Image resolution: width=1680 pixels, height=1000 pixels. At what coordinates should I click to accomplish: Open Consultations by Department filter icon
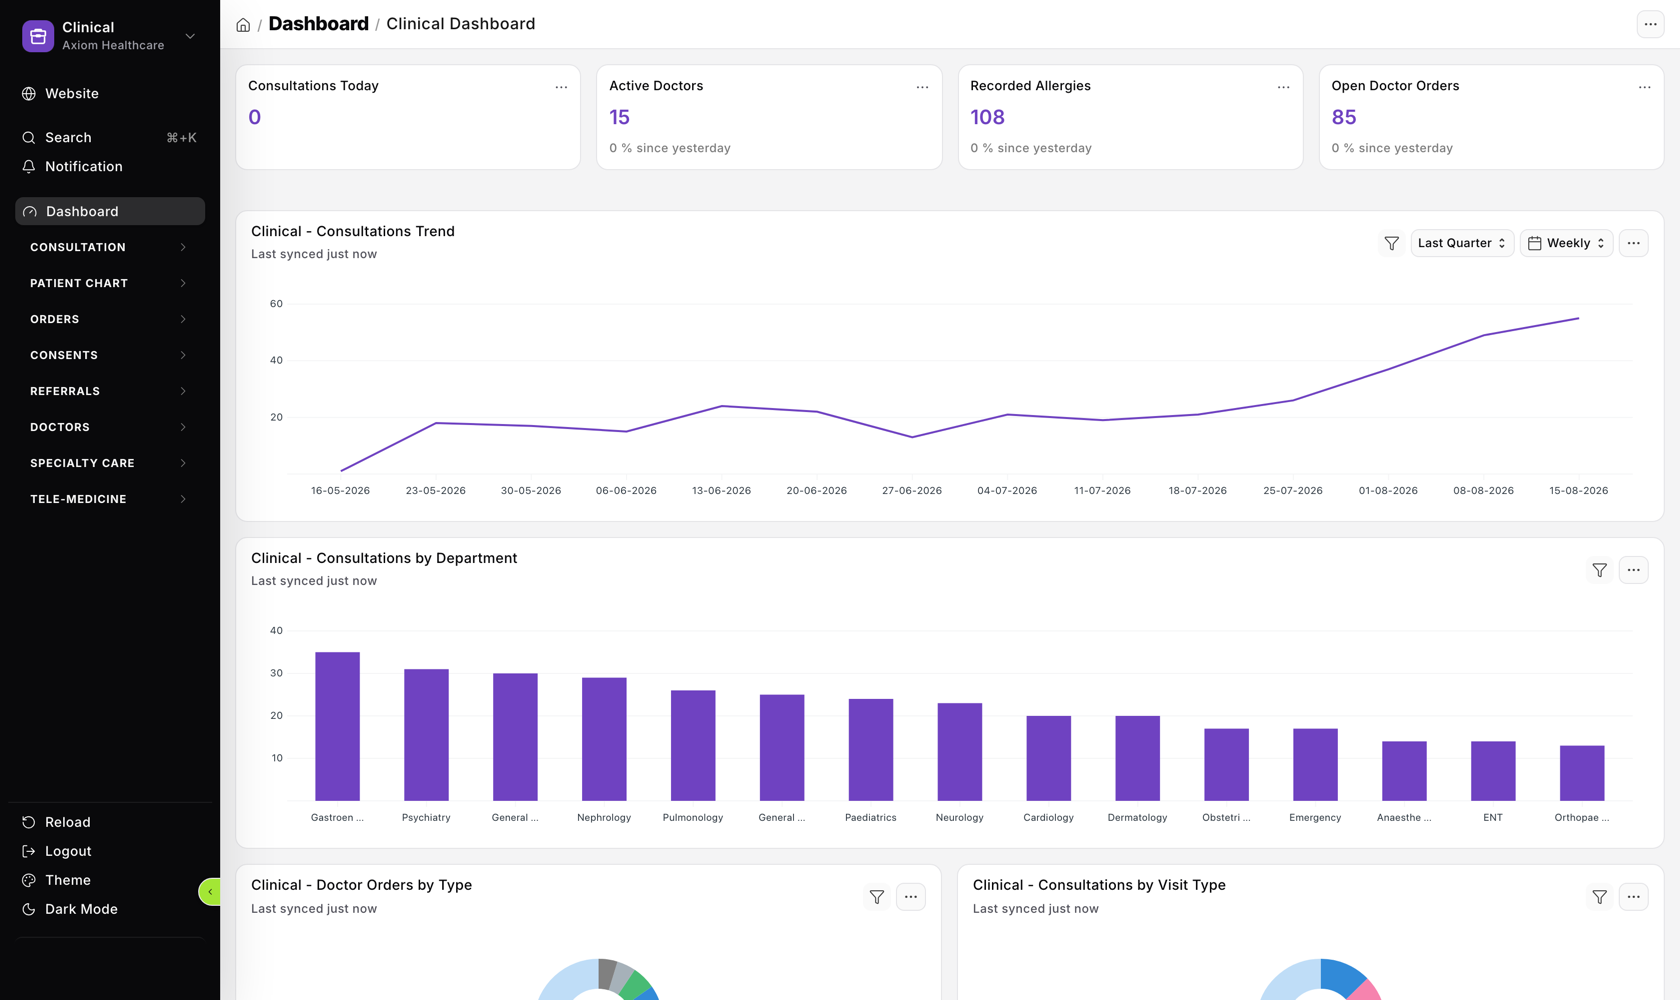tap(1599, 570)
